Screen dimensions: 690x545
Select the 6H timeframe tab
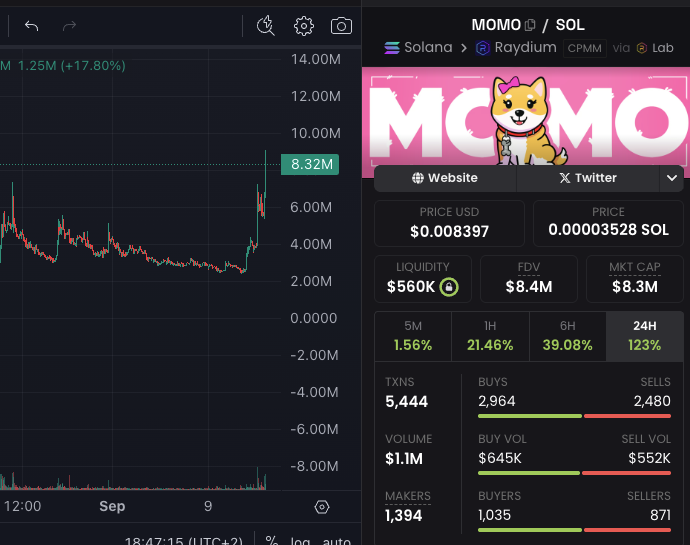point(568,336)
